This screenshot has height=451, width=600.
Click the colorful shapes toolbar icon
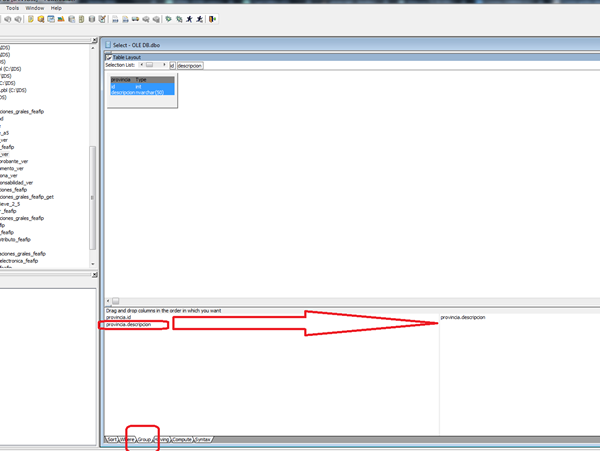[61, 19]
